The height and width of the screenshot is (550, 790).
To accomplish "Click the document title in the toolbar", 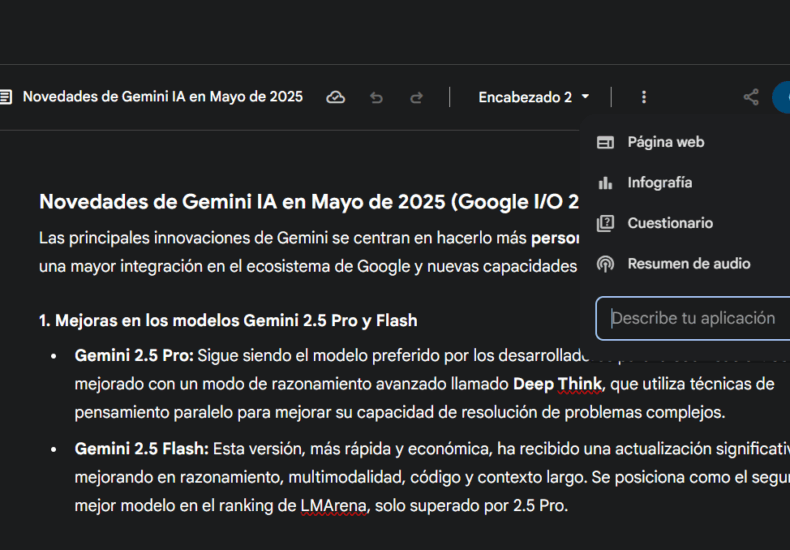I will pyautogui.click(x=163, y=97).
